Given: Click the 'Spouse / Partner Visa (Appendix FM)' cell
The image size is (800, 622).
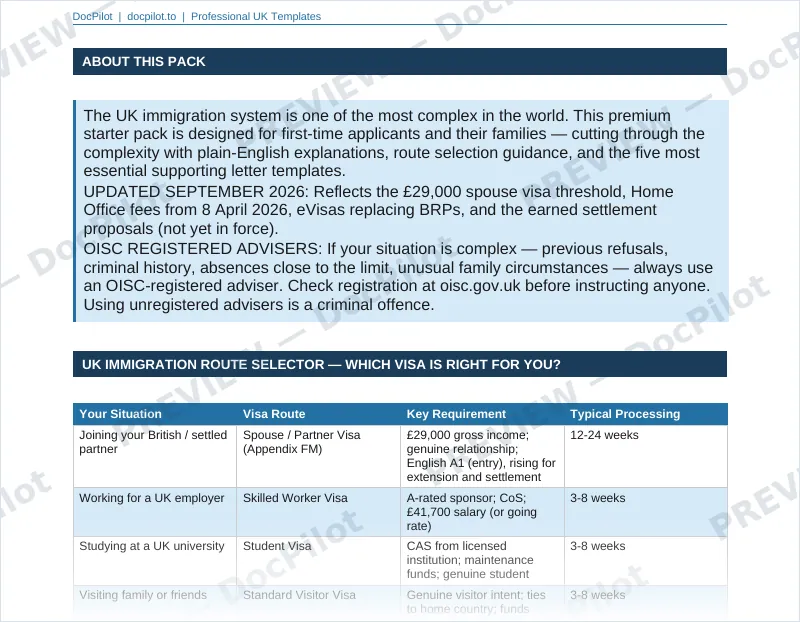Looking at the screenshot, I should tap(318, 456).
